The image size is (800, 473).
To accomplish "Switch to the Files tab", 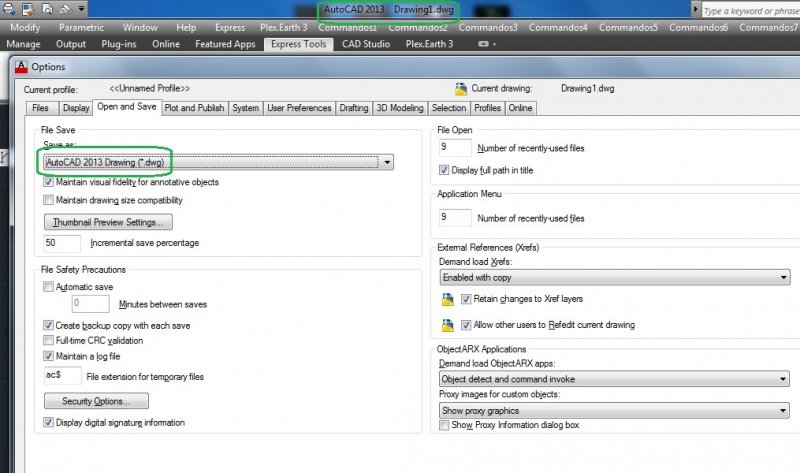I will click(x=40, y=108).
